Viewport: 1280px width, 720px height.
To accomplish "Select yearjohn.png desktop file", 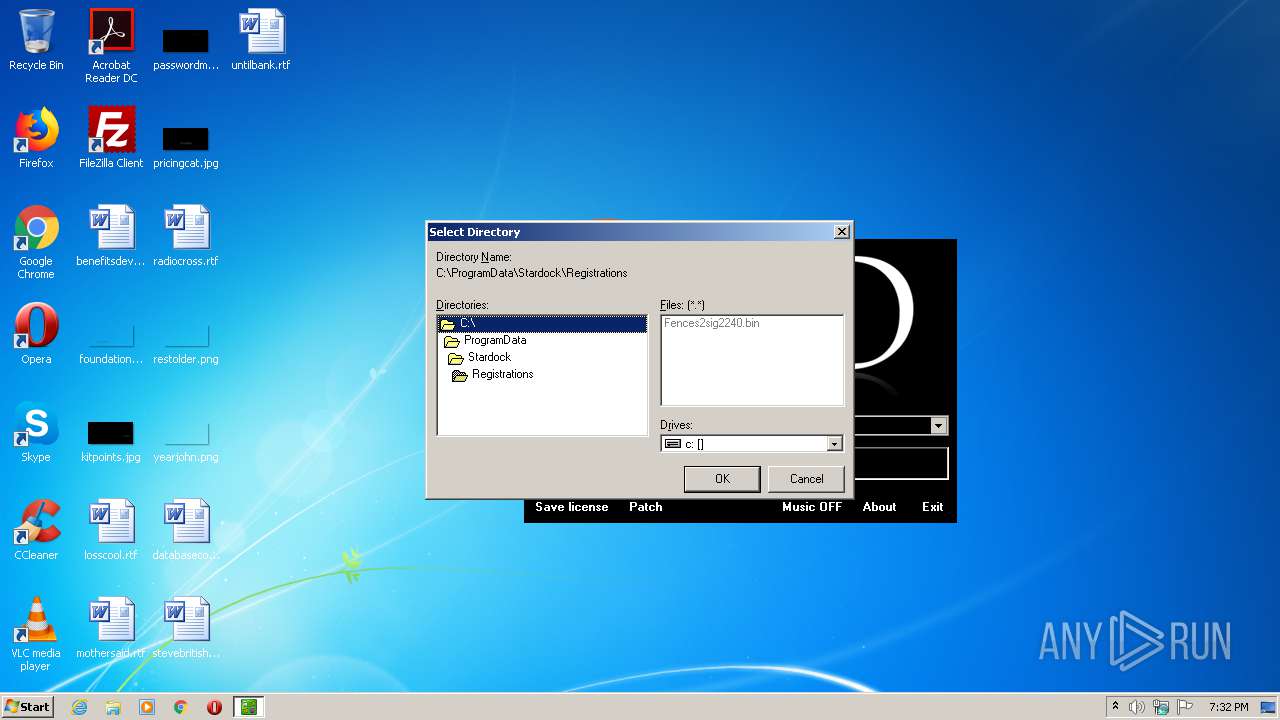I will coord(186,440).
